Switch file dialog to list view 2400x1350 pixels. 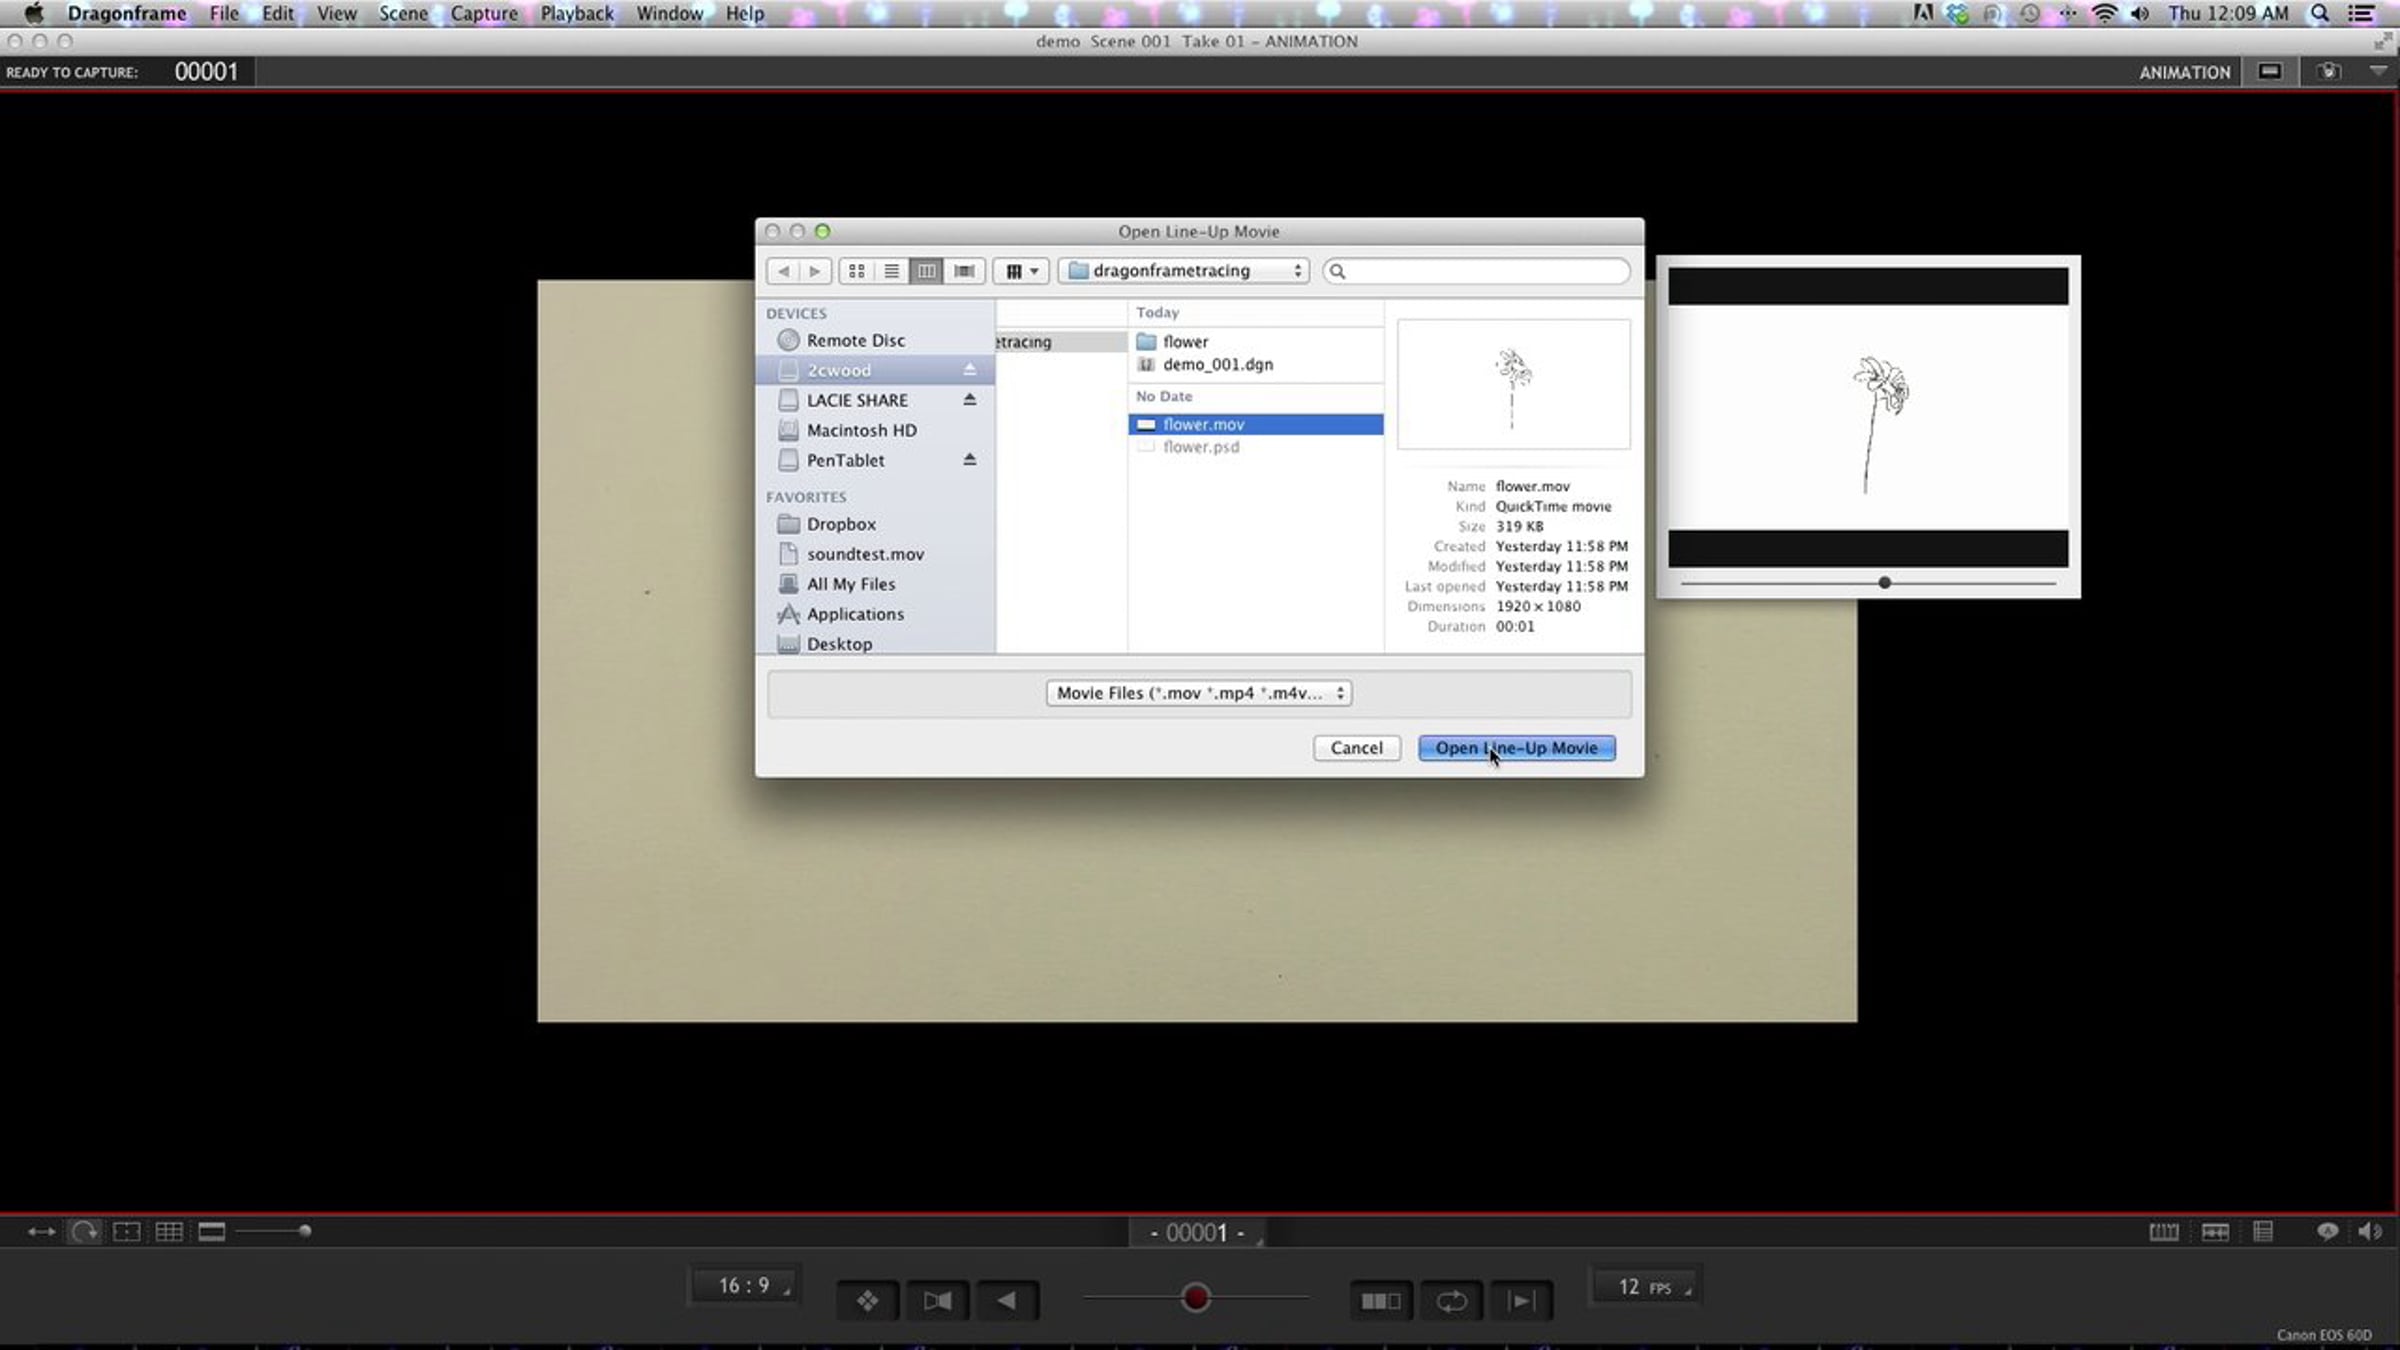[x=891, y=271]
